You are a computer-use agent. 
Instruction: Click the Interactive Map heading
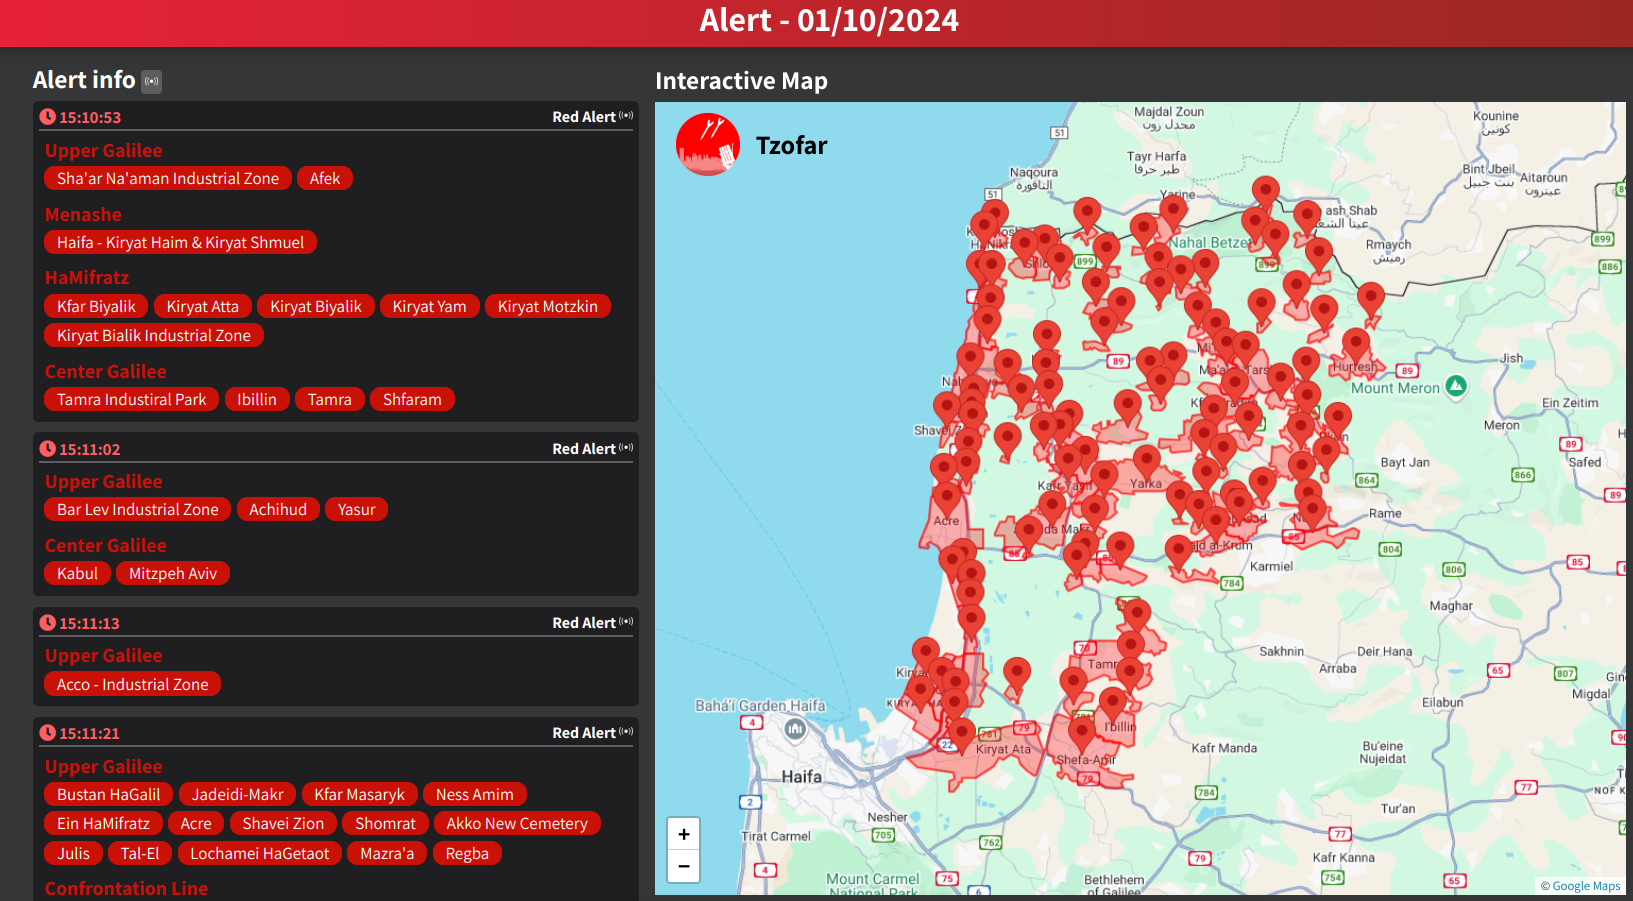click(x=741, y=81)
